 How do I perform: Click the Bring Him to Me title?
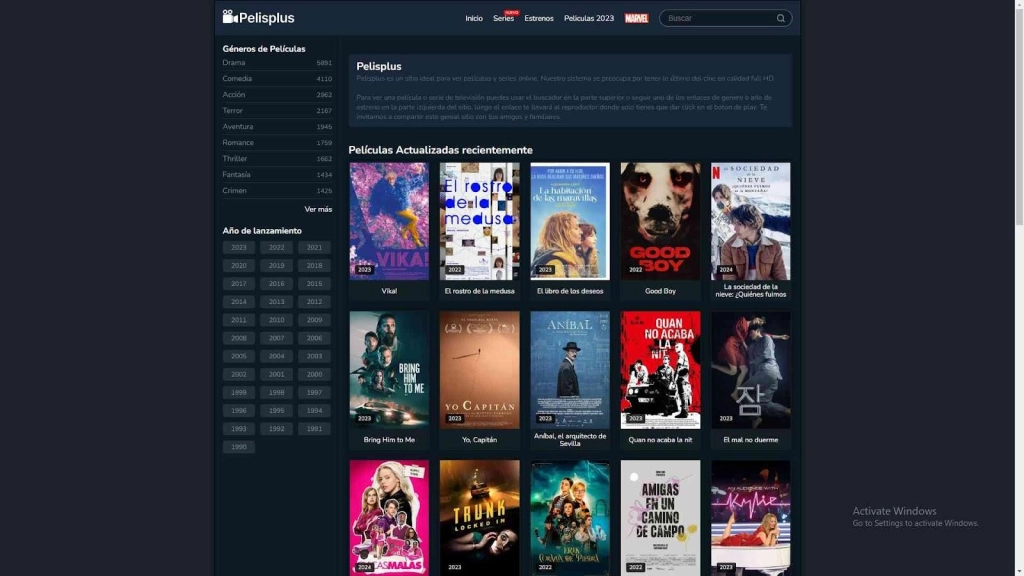point(389,440)
